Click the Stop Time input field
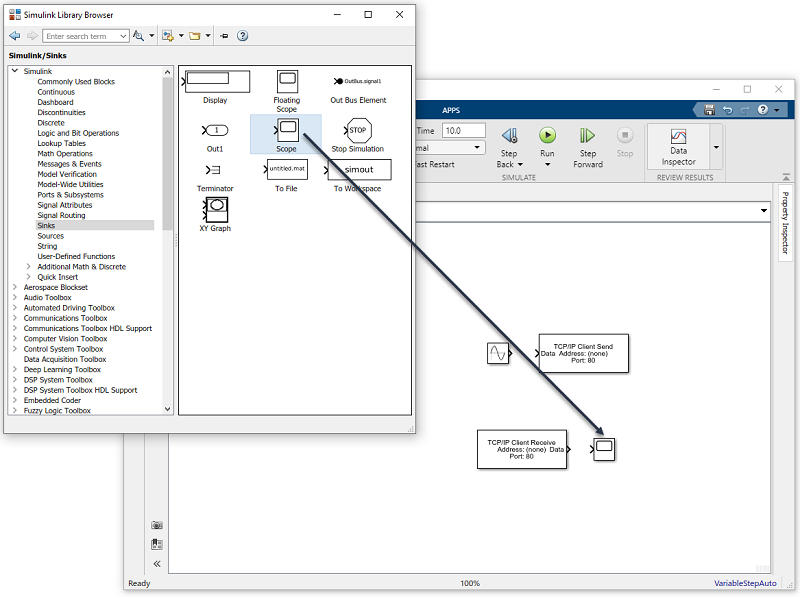800x597 pixels. coord(463,131)
